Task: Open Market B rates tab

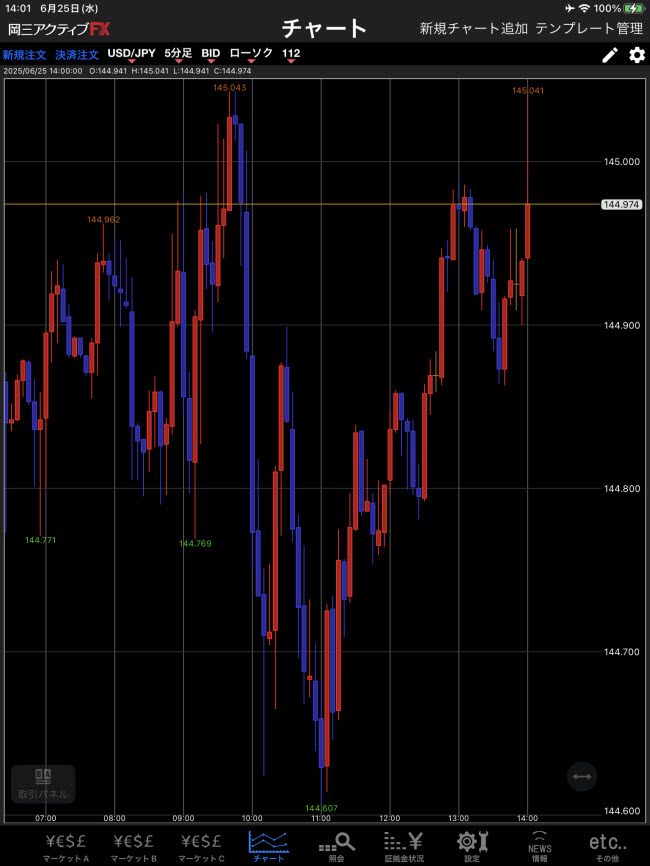Action: pos(134,847)
